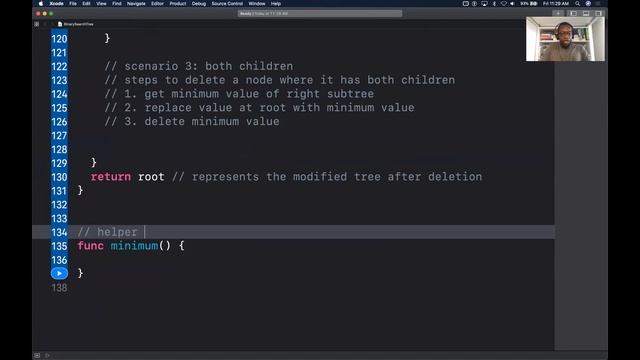Click comment 'steps to delete a node where it has both children'
This screenshot has height=360, width=640.
tap(280, 80)
